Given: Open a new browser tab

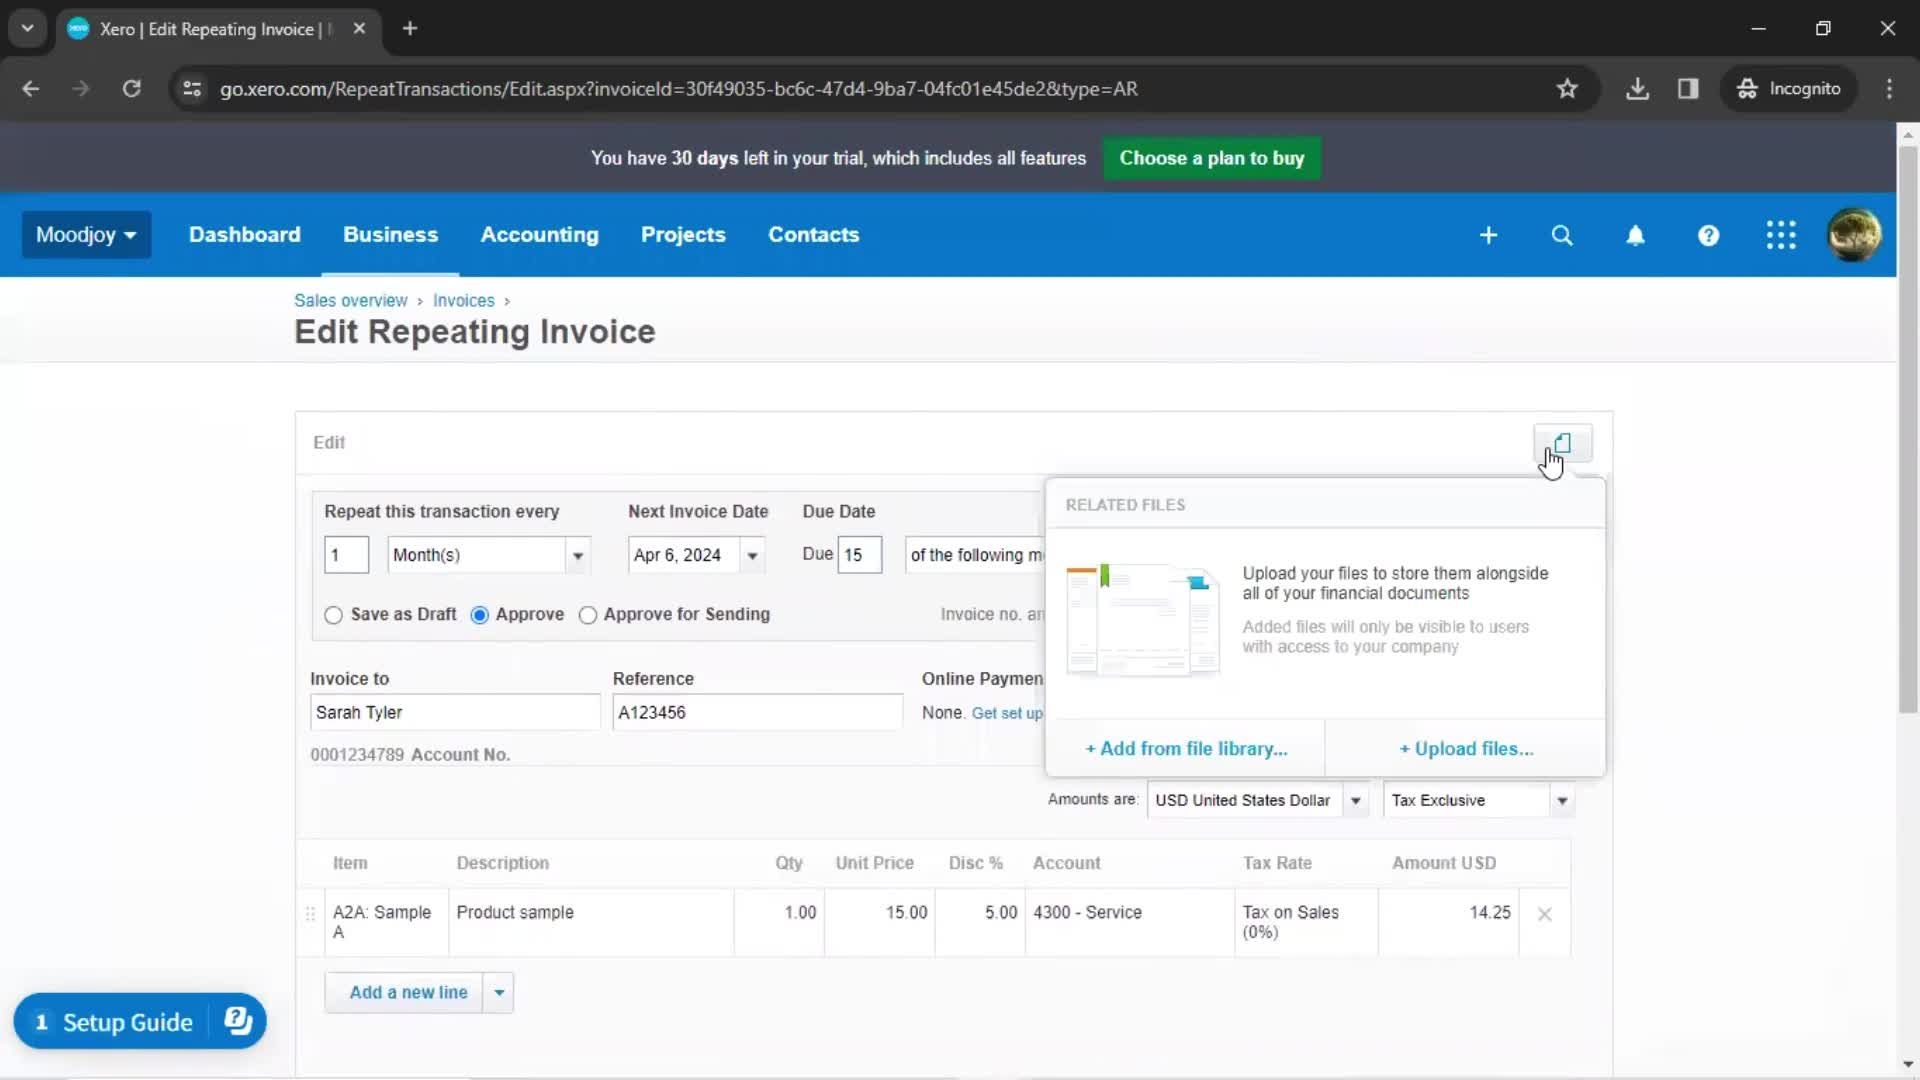Looking at the screenshot, I should pos(410,28).
